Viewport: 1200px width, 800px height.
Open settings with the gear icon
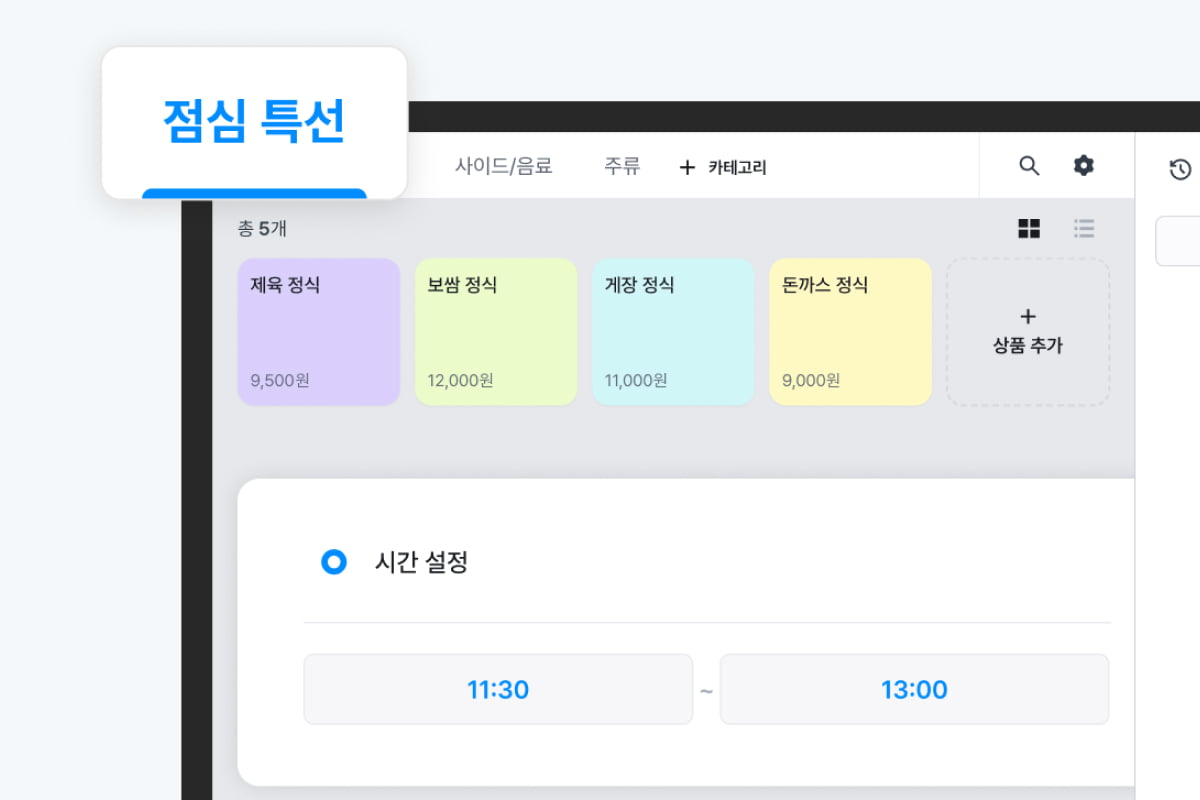1084,166
